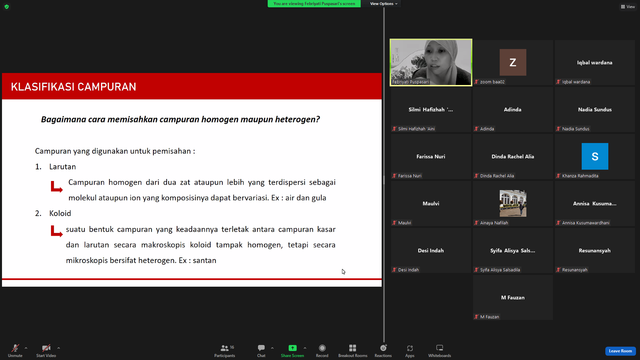Select Maulvi participant tile
The height and width of the screenshot is (360, 640).
point(431,203)
